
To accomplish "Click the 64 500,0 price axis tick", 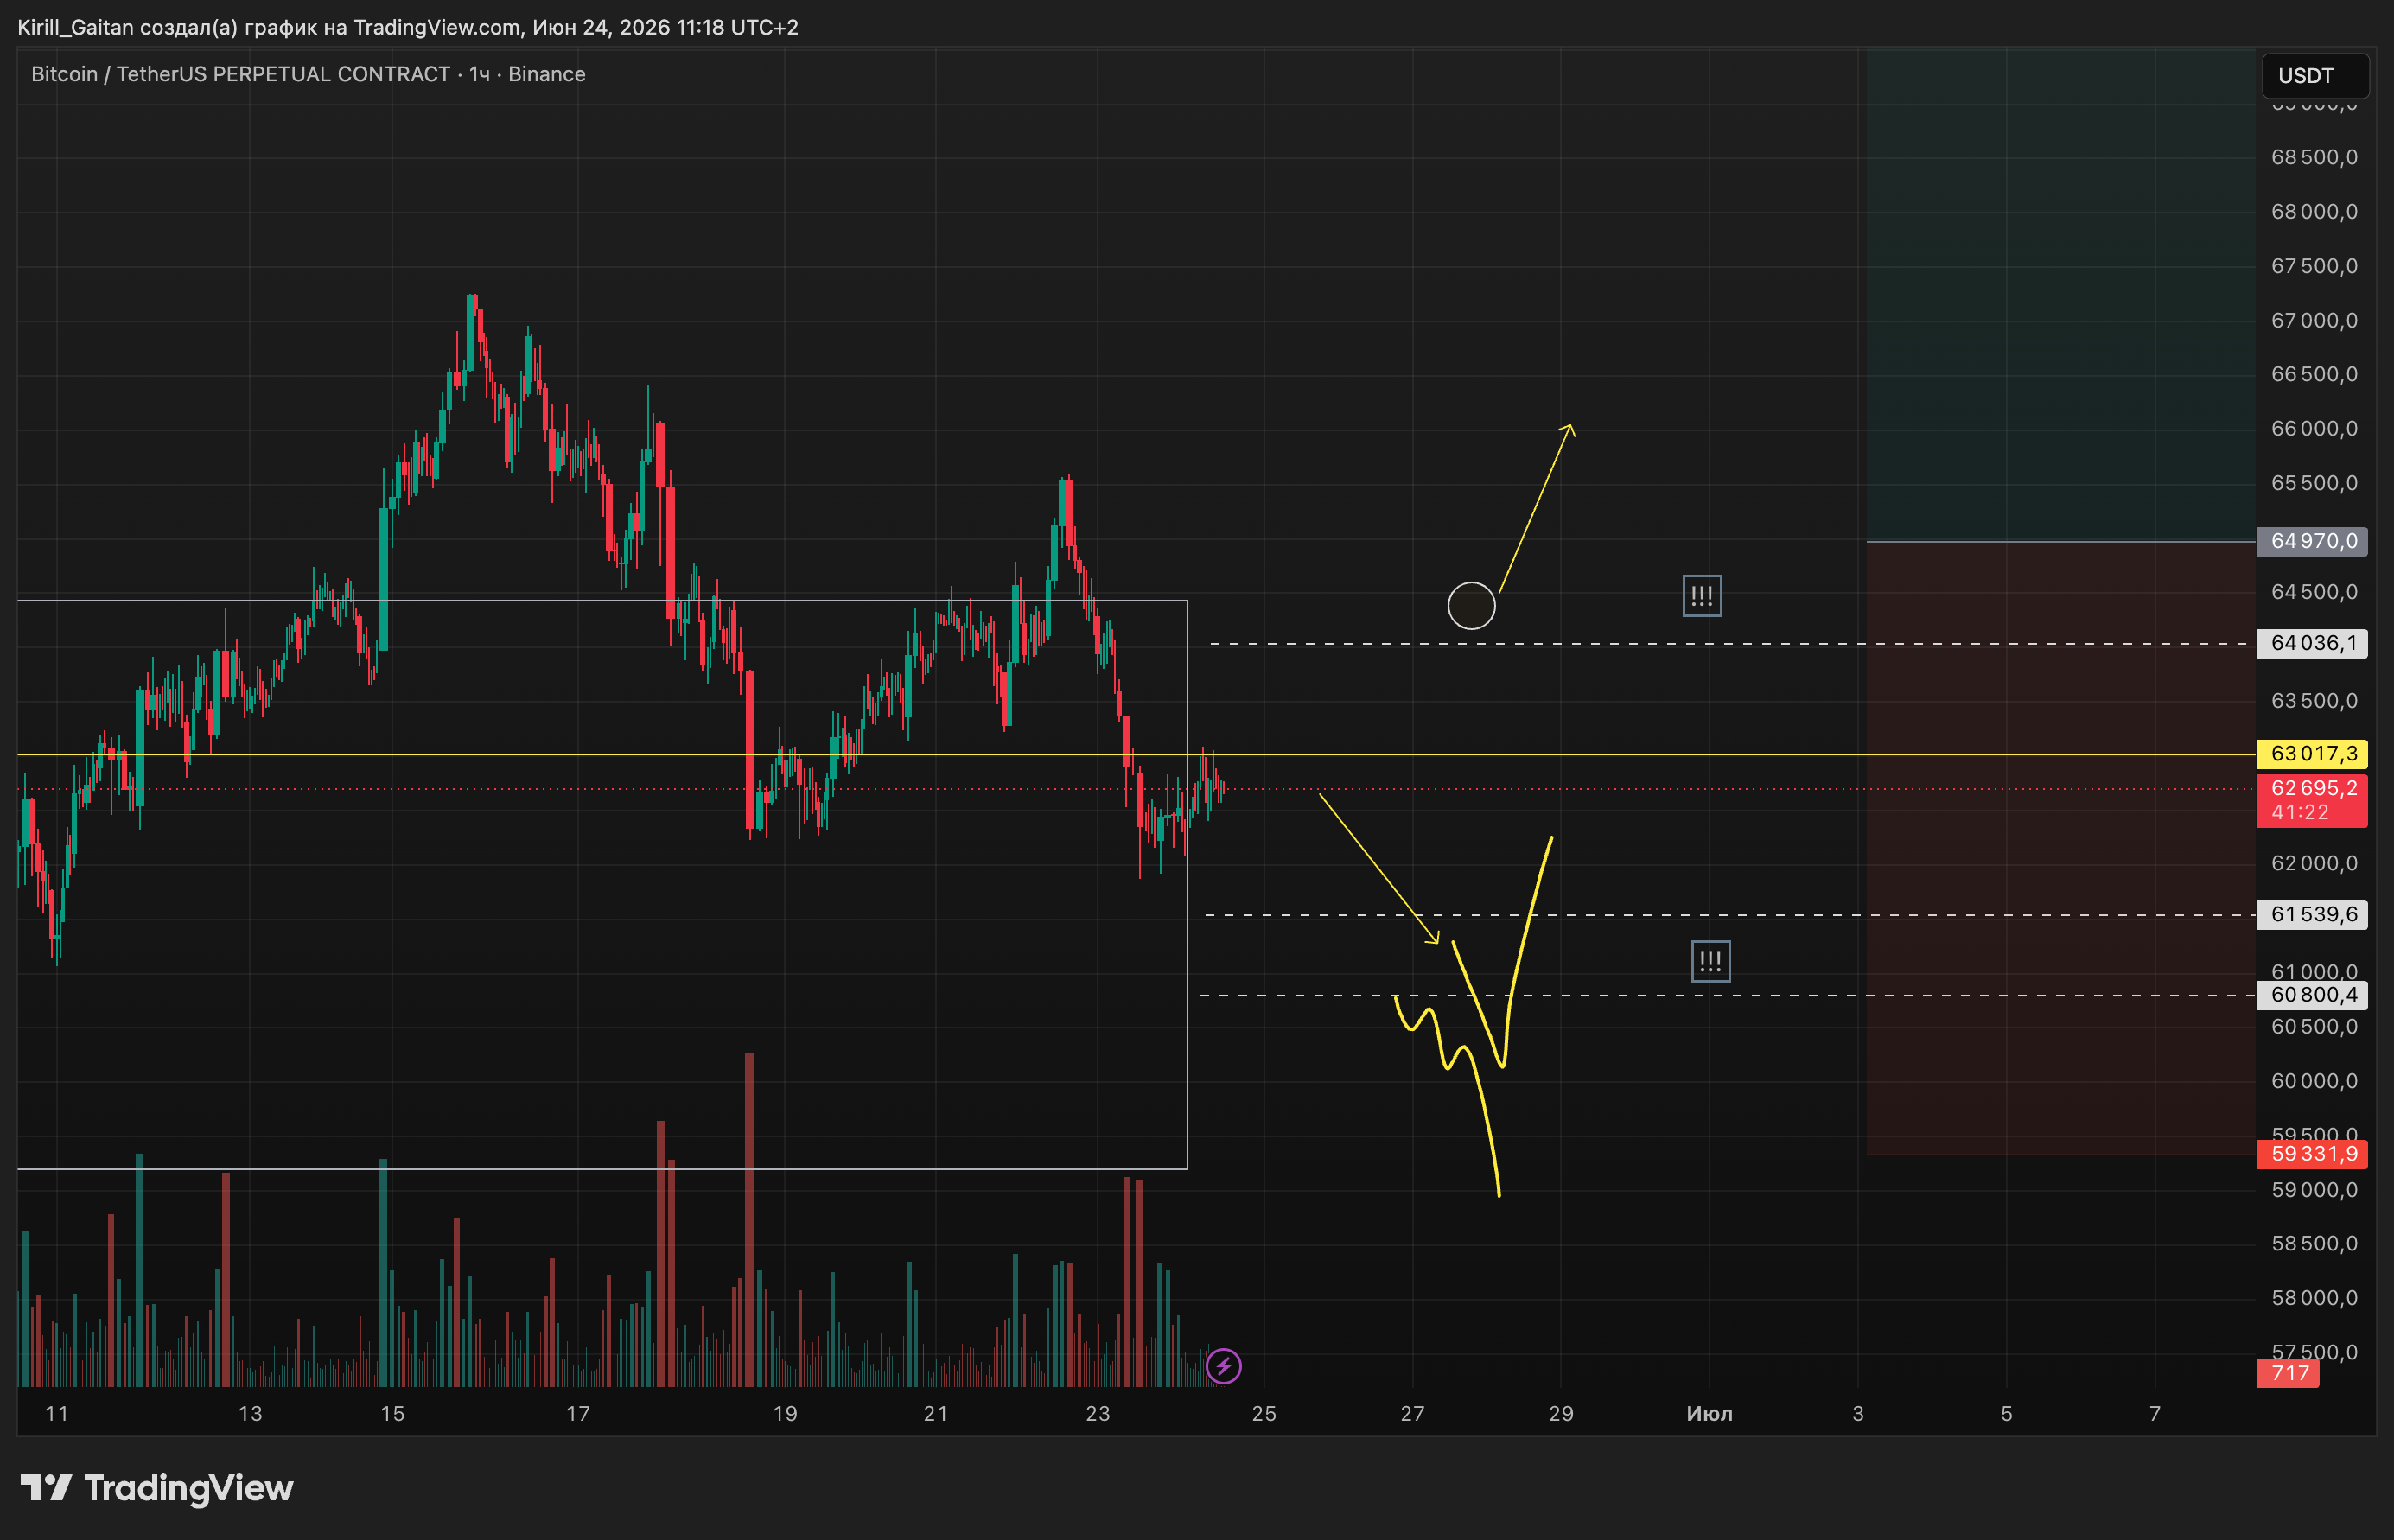I will 2314,592.
